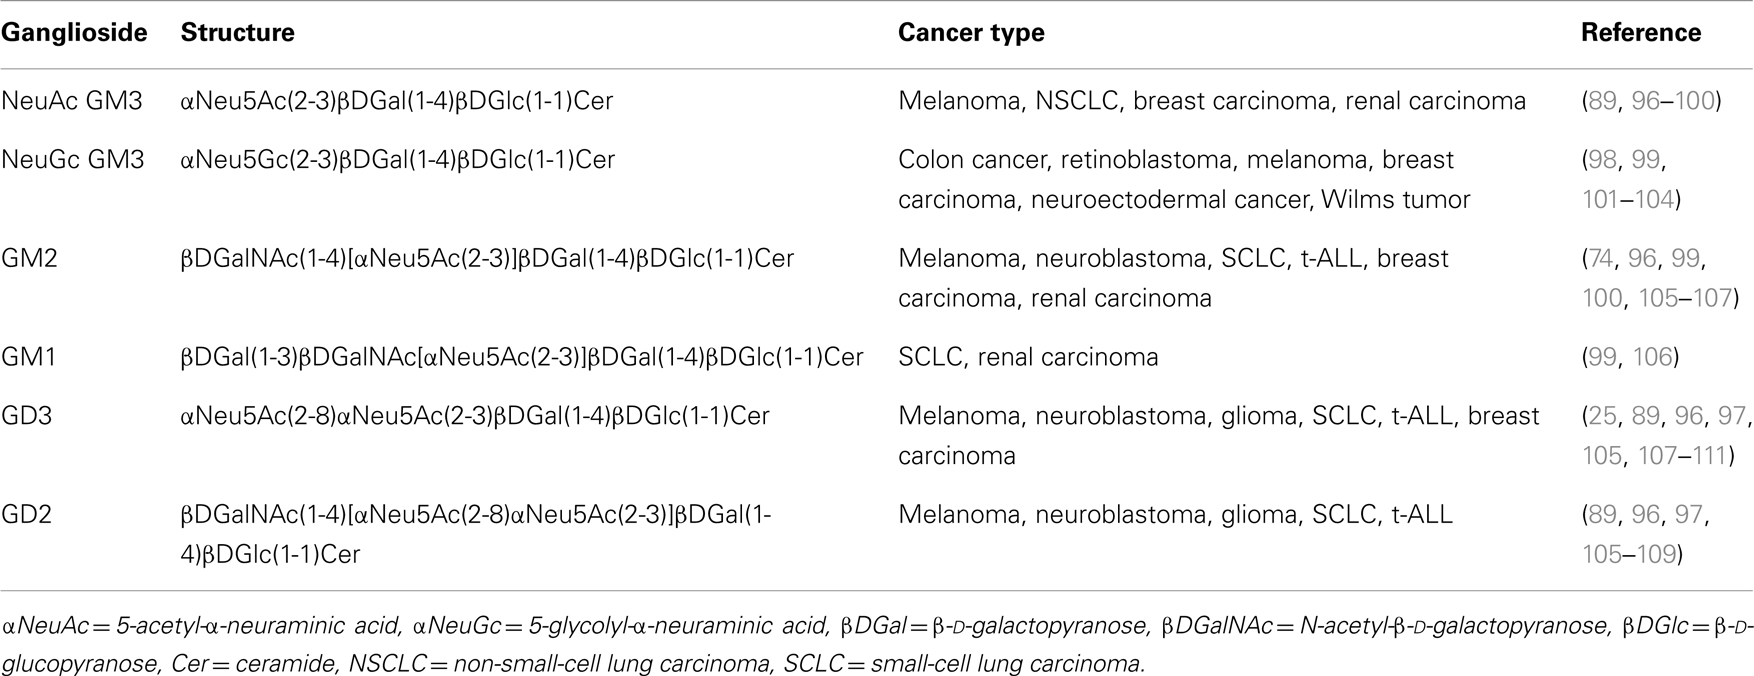Click the table footnote abbreviations text
The width and height of the screenshot is (1754, 676).
click(x=877, y=645)
